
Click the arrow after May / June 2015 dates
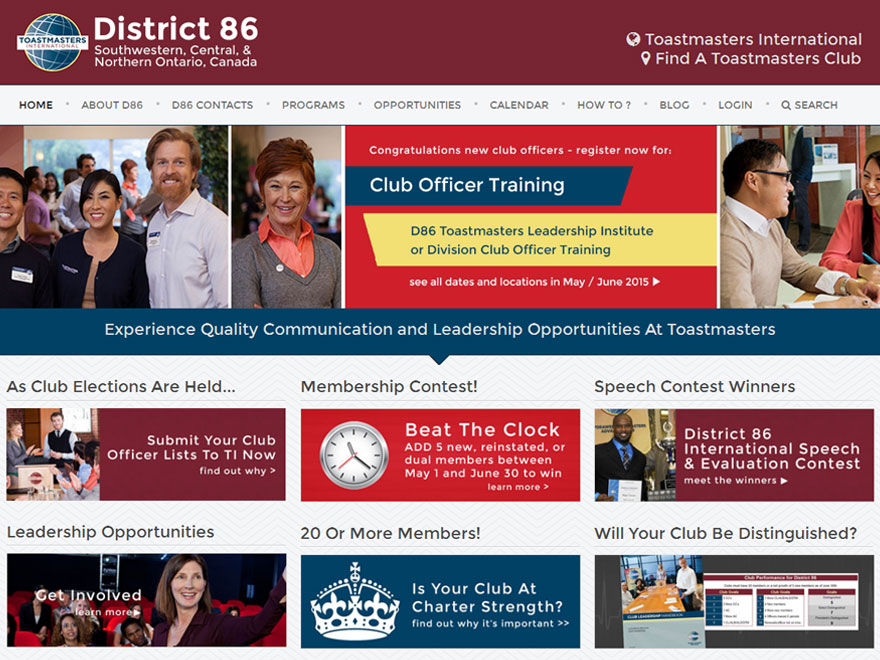click(656, 282)
